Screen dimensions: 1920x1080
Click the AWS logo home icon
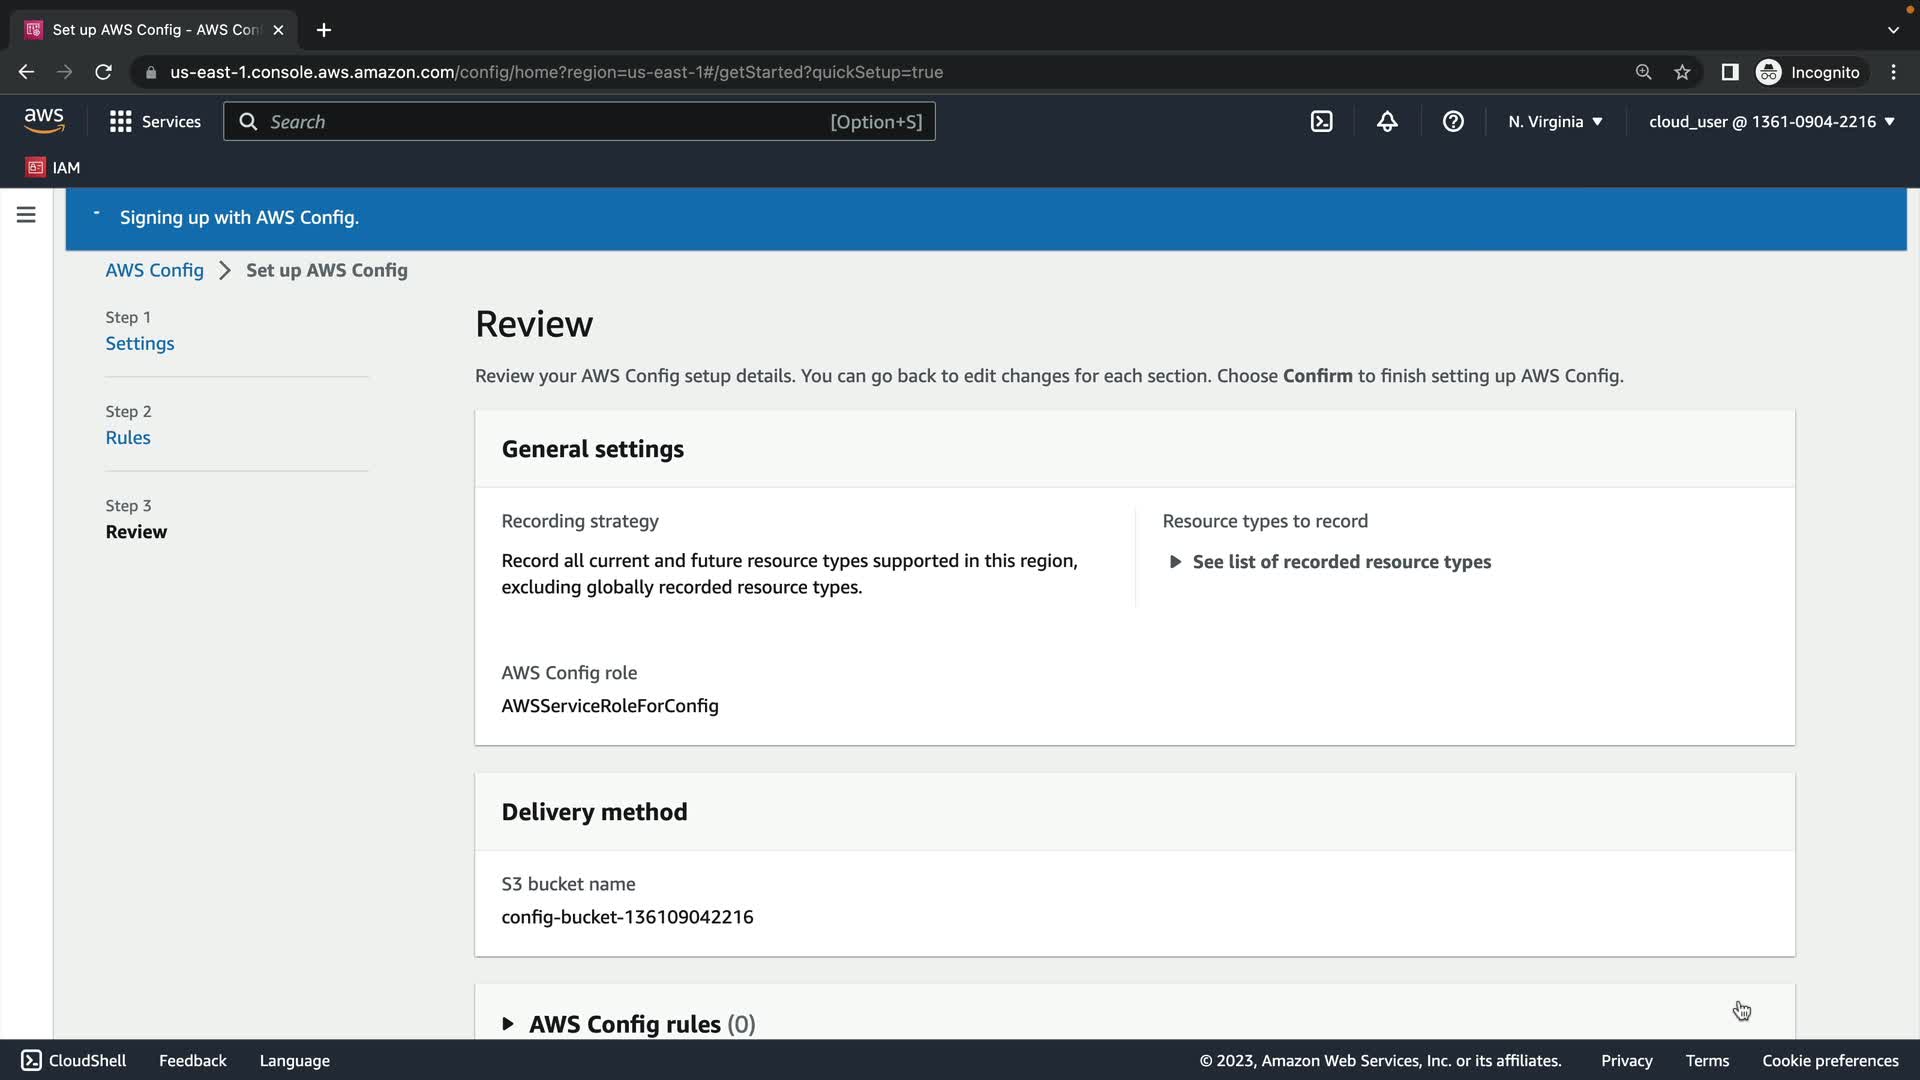[x=44, y=121]
